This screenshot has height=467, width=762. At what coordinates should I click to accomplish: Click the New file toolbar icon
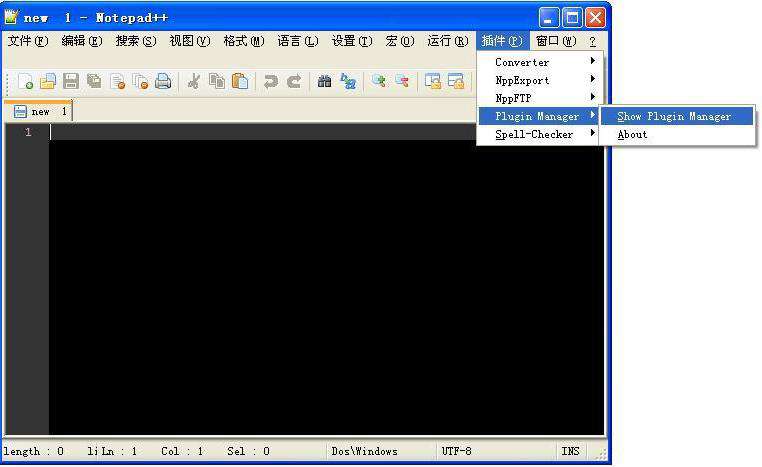point(25,81)
